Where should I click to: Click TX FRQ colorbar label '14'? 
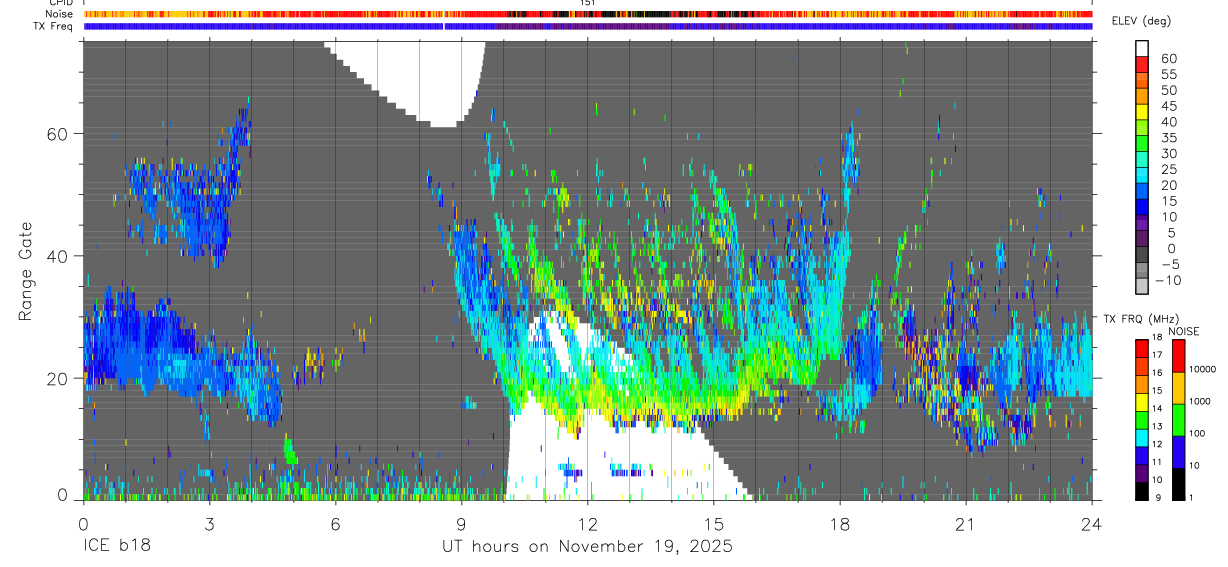tap(1157, 408)
